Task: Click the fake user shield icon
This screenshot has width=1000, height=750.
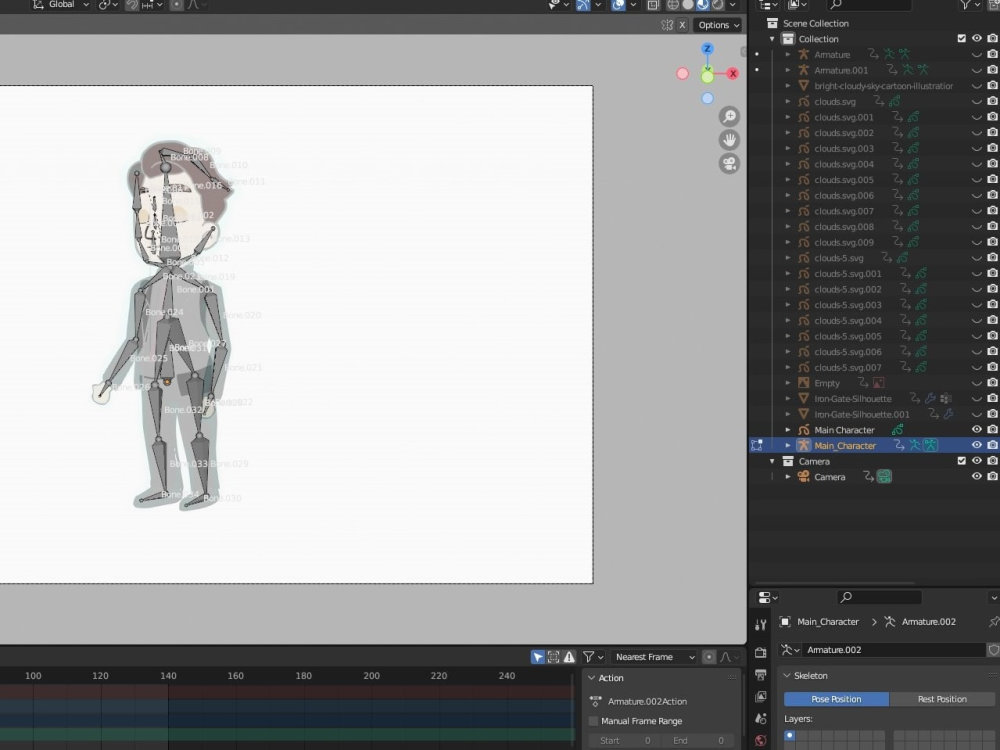Action: coord(993,650)
